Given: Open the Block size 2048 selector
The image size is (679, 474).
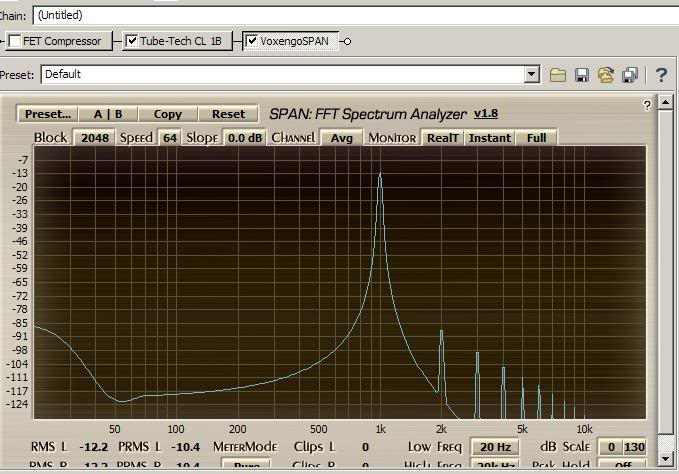Looking at the screenshot, I should pyautogui.click(x=95, y=138).
